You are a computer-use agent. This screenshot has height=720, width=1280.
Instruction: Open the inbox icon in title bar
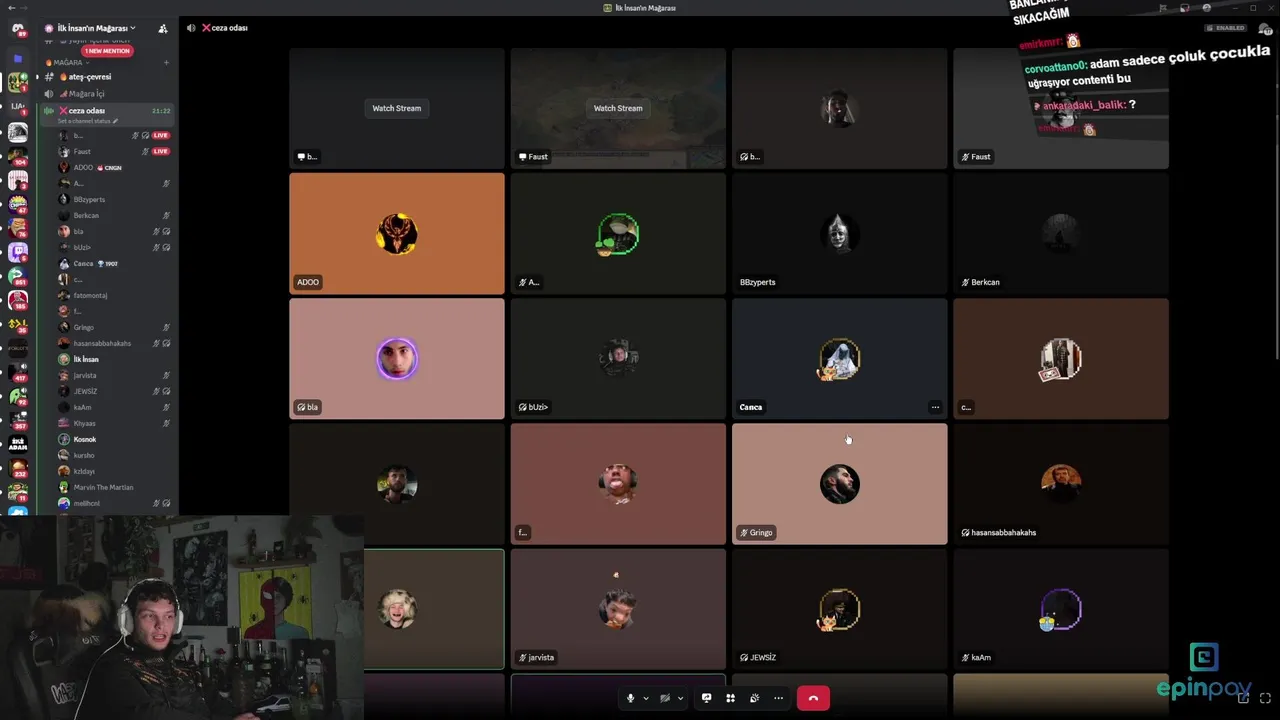(1184, 8)
